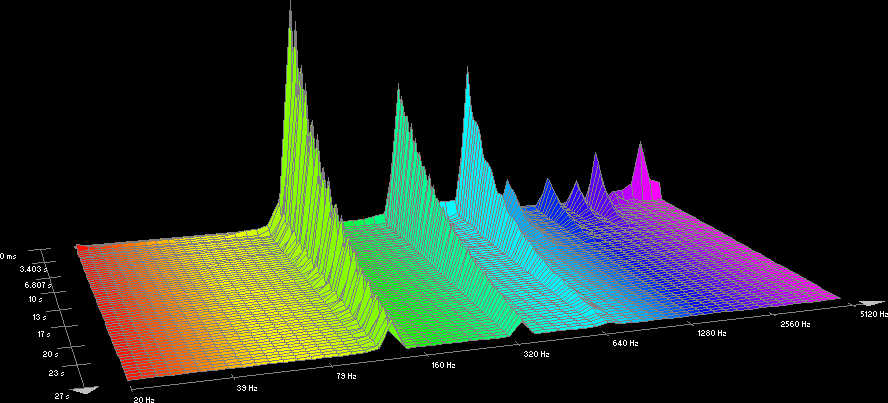Viewport: 888px width, 403px height.
Task: Click the 160 Hz frequency axis label
Action: coord(443,365)
